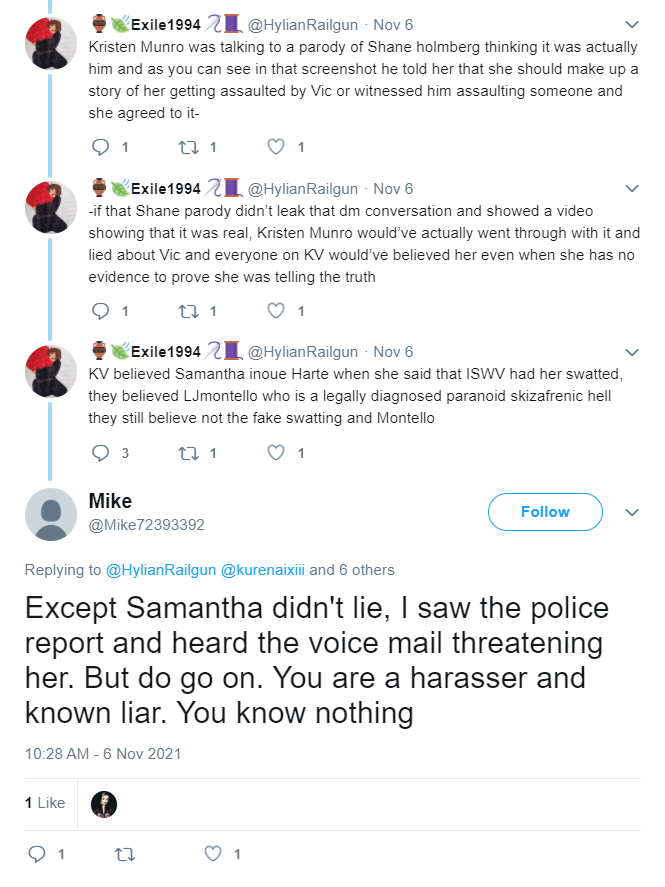The image size is (665, 887).
Task: Open options chevron on first Exile1994 tweet
Action: pyautogui.click(x=632, y=24)
